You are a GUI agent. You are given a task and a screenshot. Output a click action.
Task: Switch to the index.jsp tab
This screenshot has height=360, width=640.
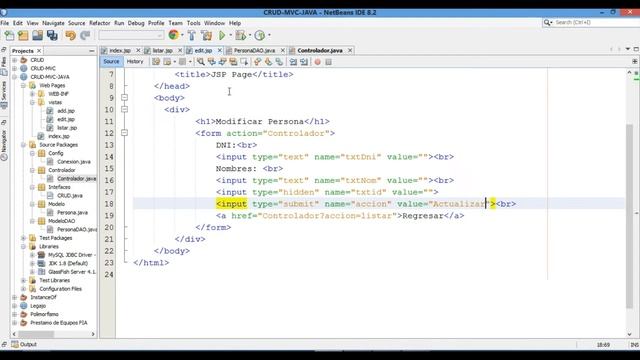pos(120,51)
